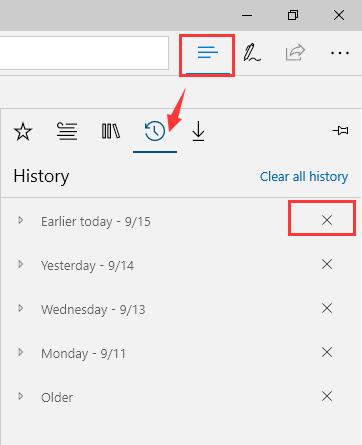Screen dimensions: 362x445
Task: Switch to Favorites star tab
Action: tap(23, 131)
